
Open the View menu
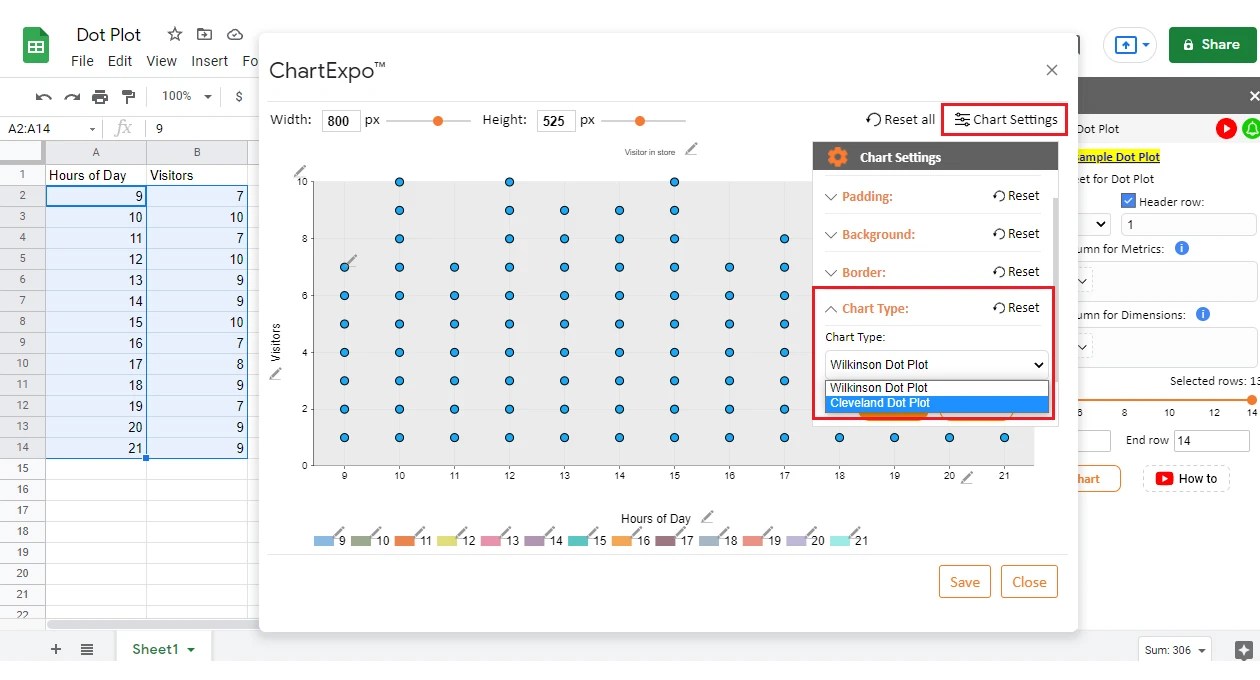pos(161,61)
